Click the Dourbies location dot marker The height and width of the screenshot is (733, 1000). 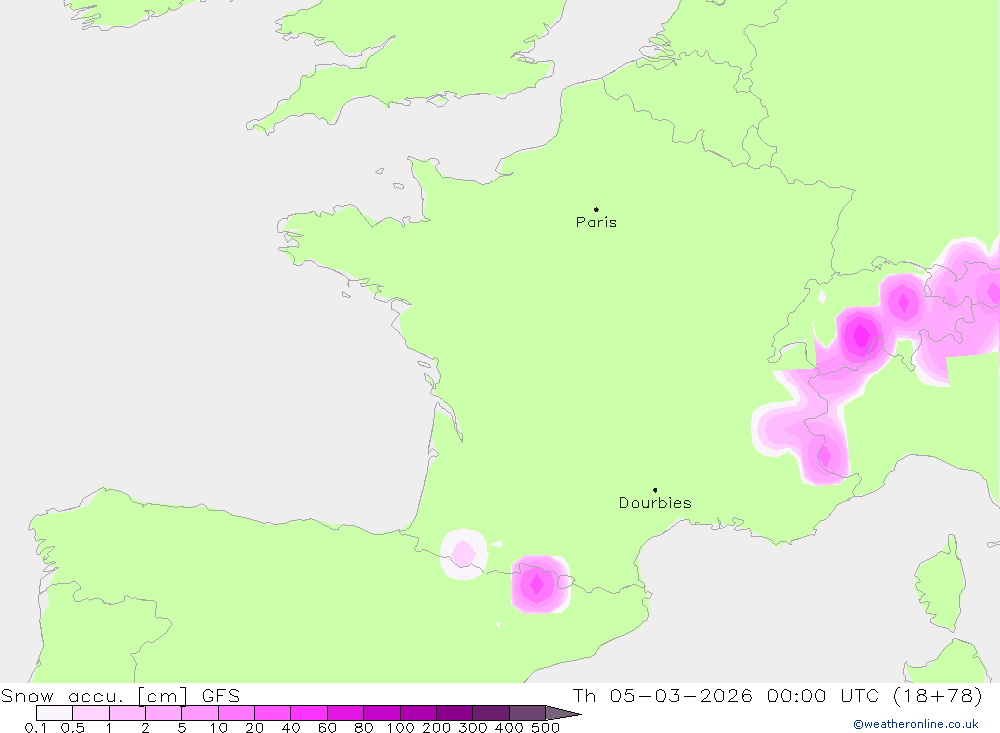tap(655, 490)
